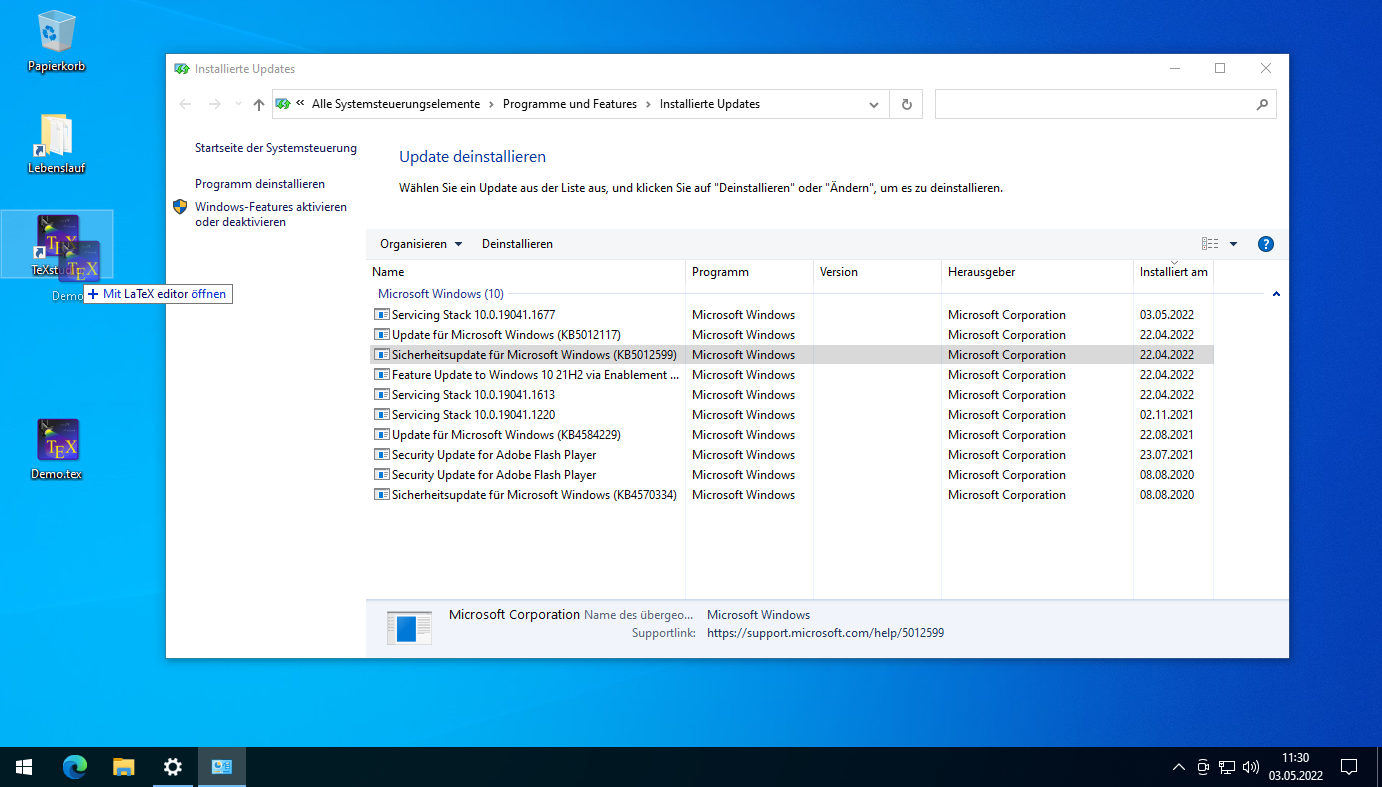This screenshot has width=1382, height=787.
Task: Sort by the Programm column header
Action: point(749,272)
